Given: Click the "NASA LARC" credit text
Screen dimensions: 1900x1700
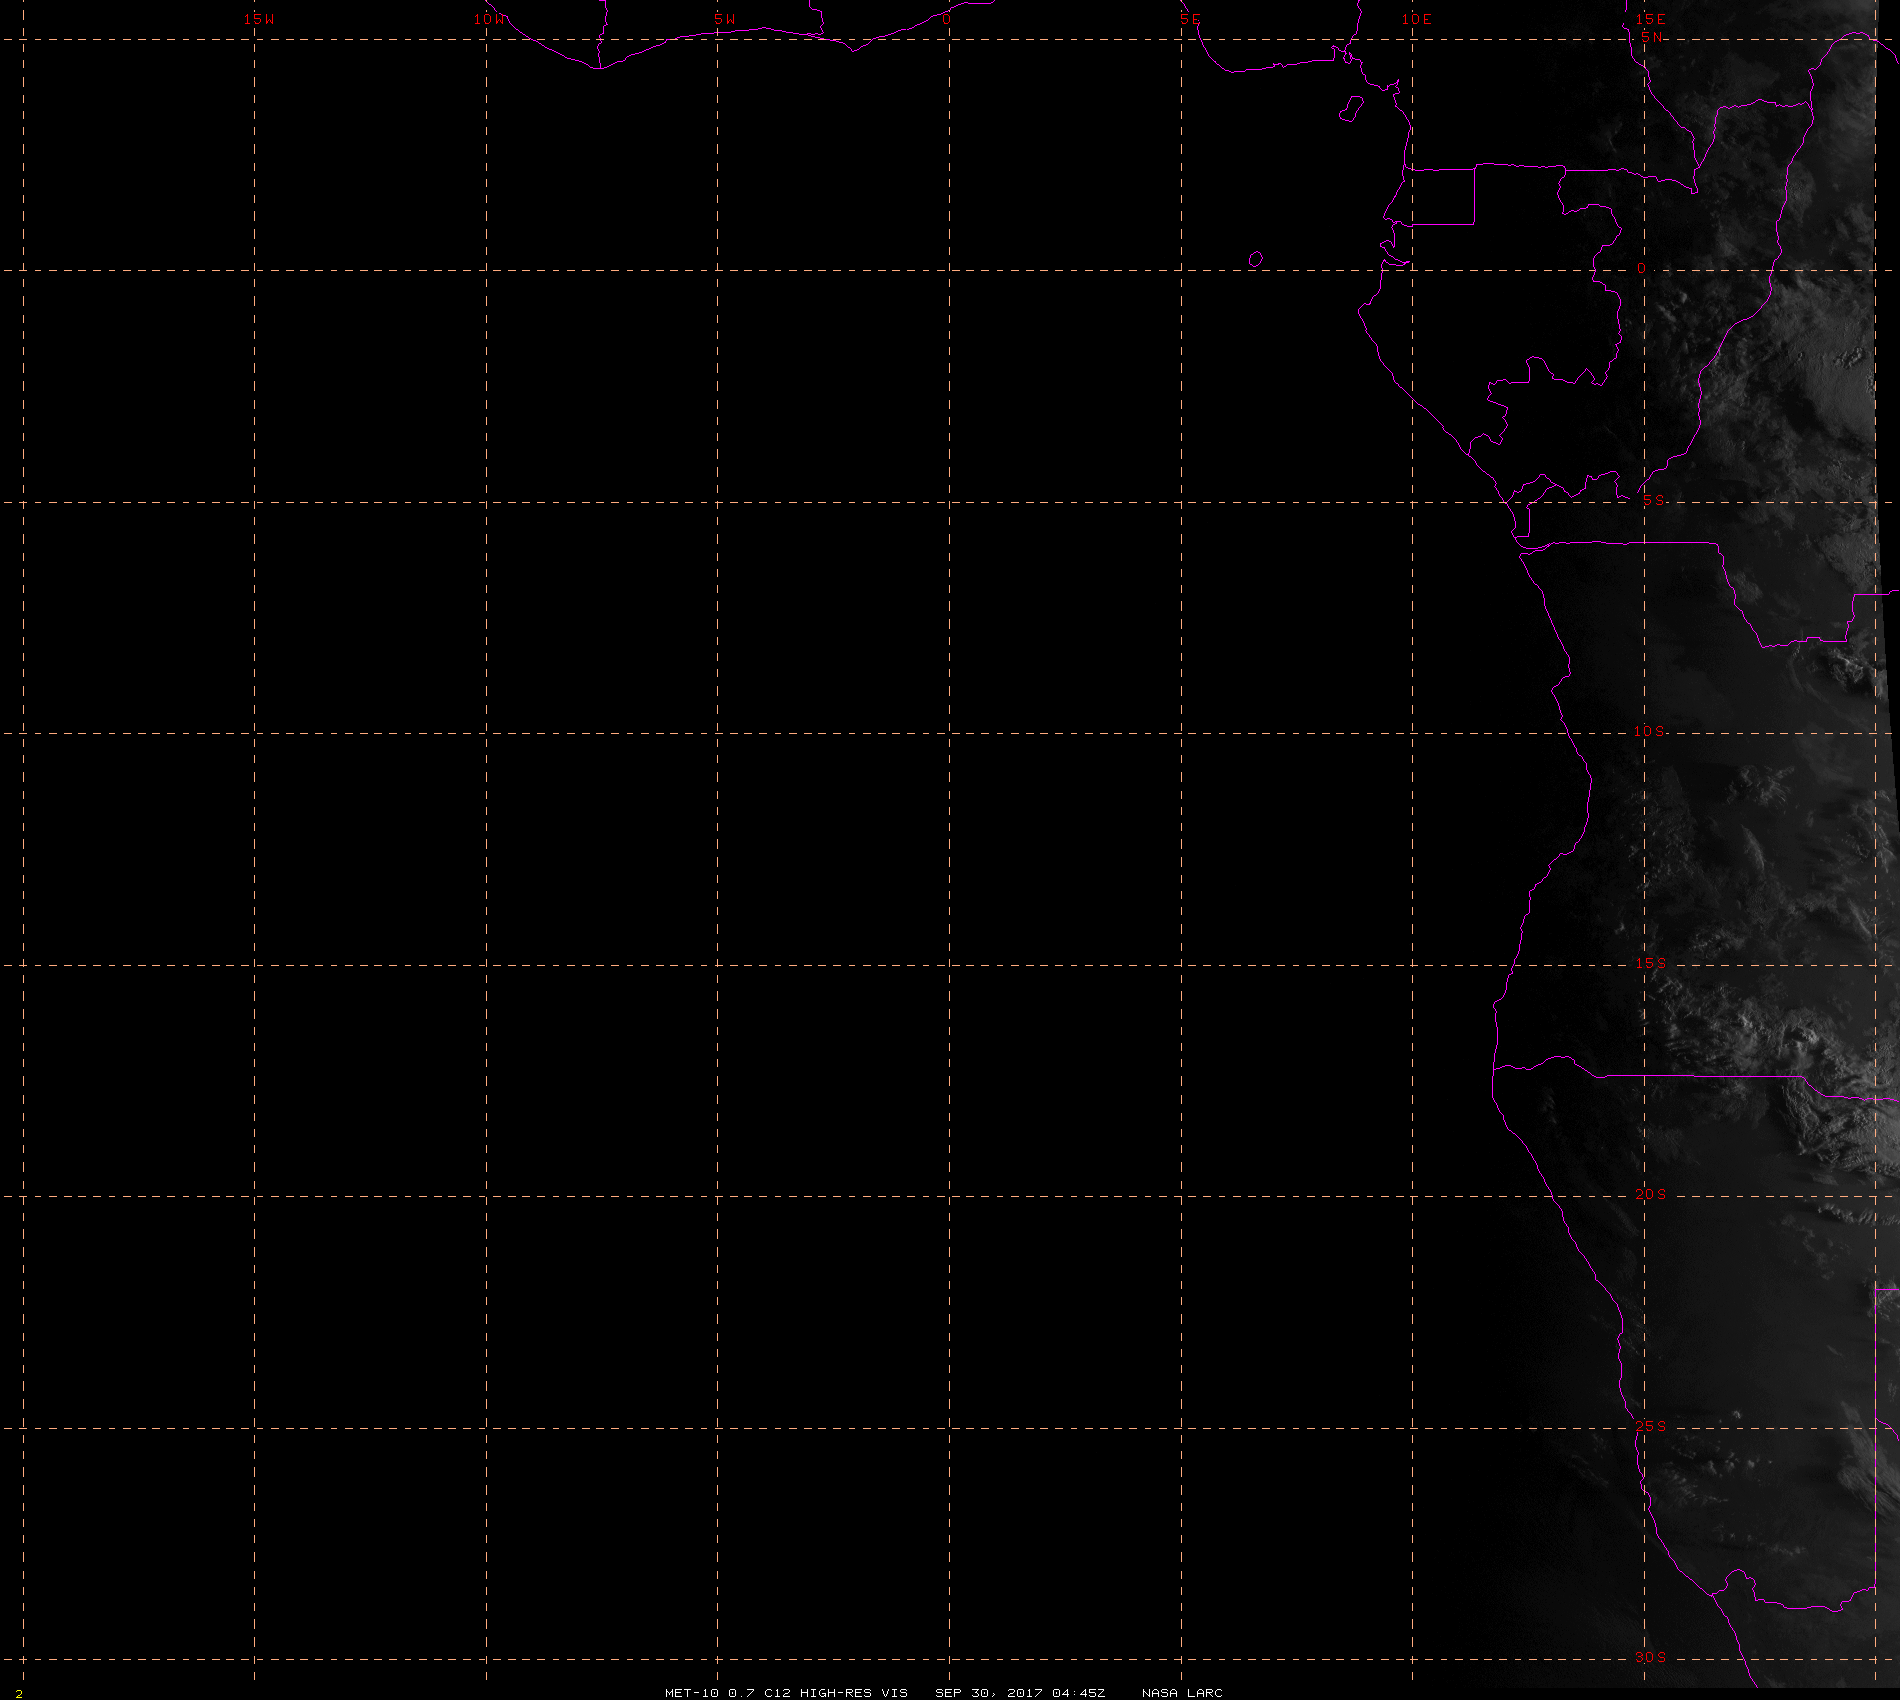Looking at the screenshot, I should (x=1182, y=1692).
